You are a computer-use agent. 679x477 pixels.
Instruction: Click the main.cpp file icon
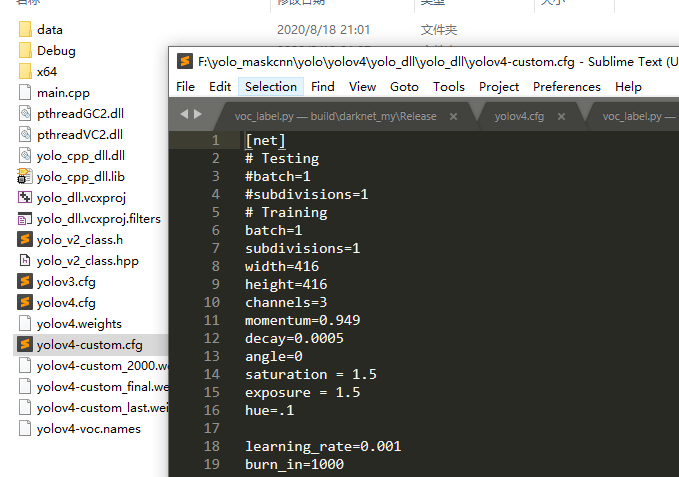point(25,93)
